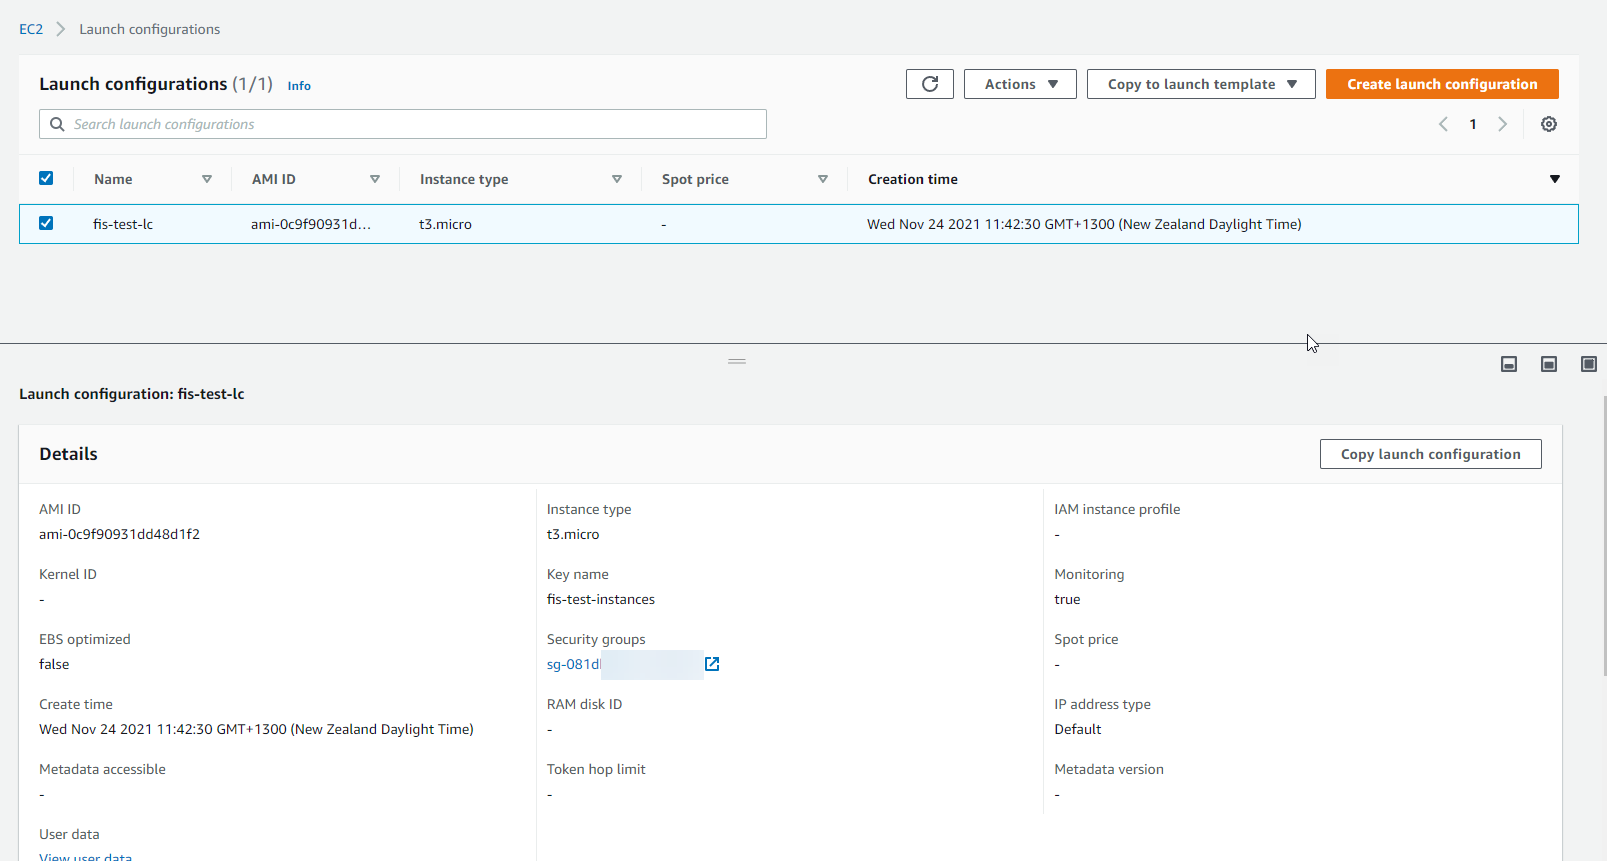Click Create launch configuration button
The width and height of the screenshot is (1607, 861).
[1441, 84]
